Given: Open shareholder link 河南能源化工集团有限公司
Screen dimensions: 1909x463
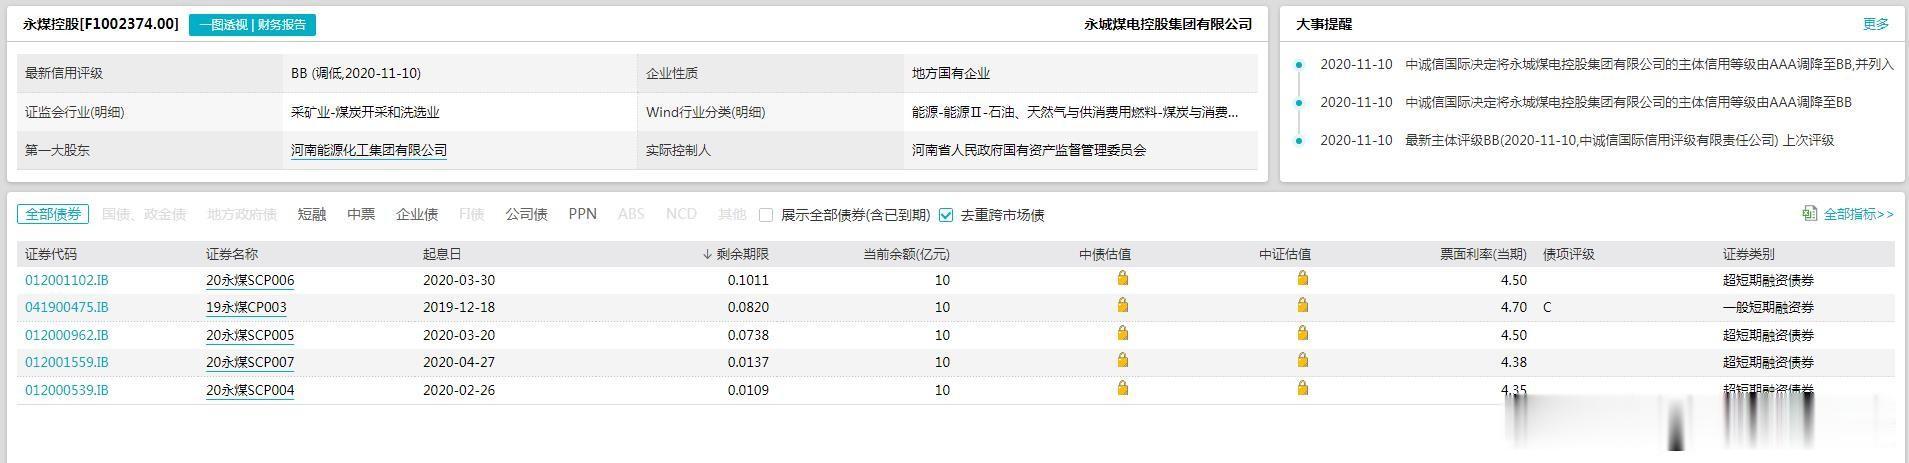Looking at the screenshot, I should 369,150.
